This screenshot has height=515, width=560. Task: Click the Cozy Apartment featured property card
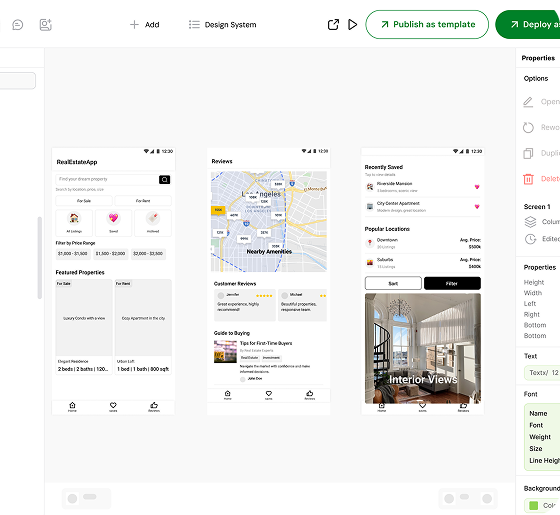click(x=143, y=327)
